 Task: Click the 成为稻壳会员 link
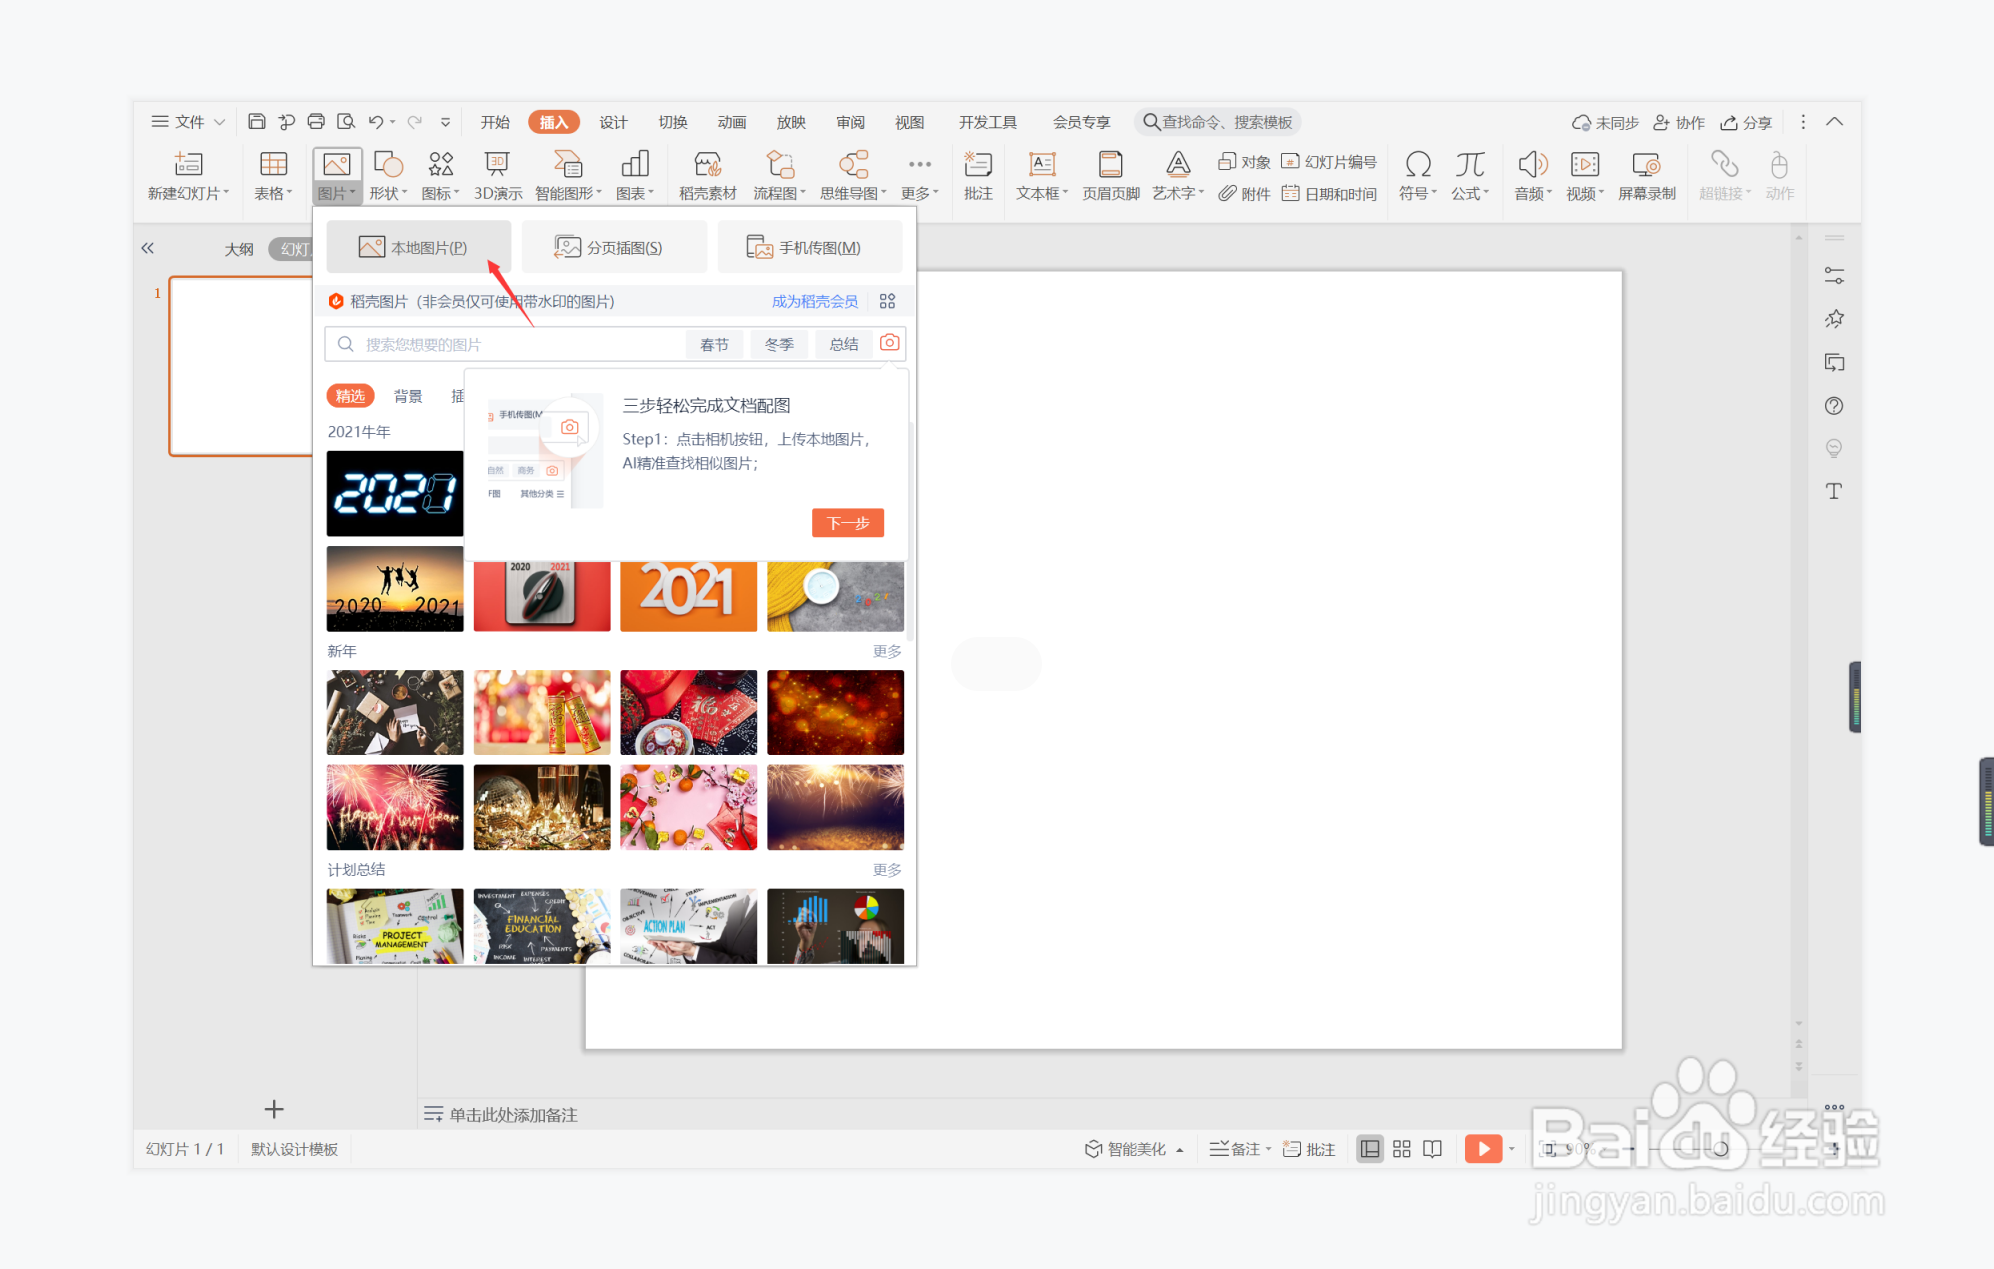(x=814, y=301)
